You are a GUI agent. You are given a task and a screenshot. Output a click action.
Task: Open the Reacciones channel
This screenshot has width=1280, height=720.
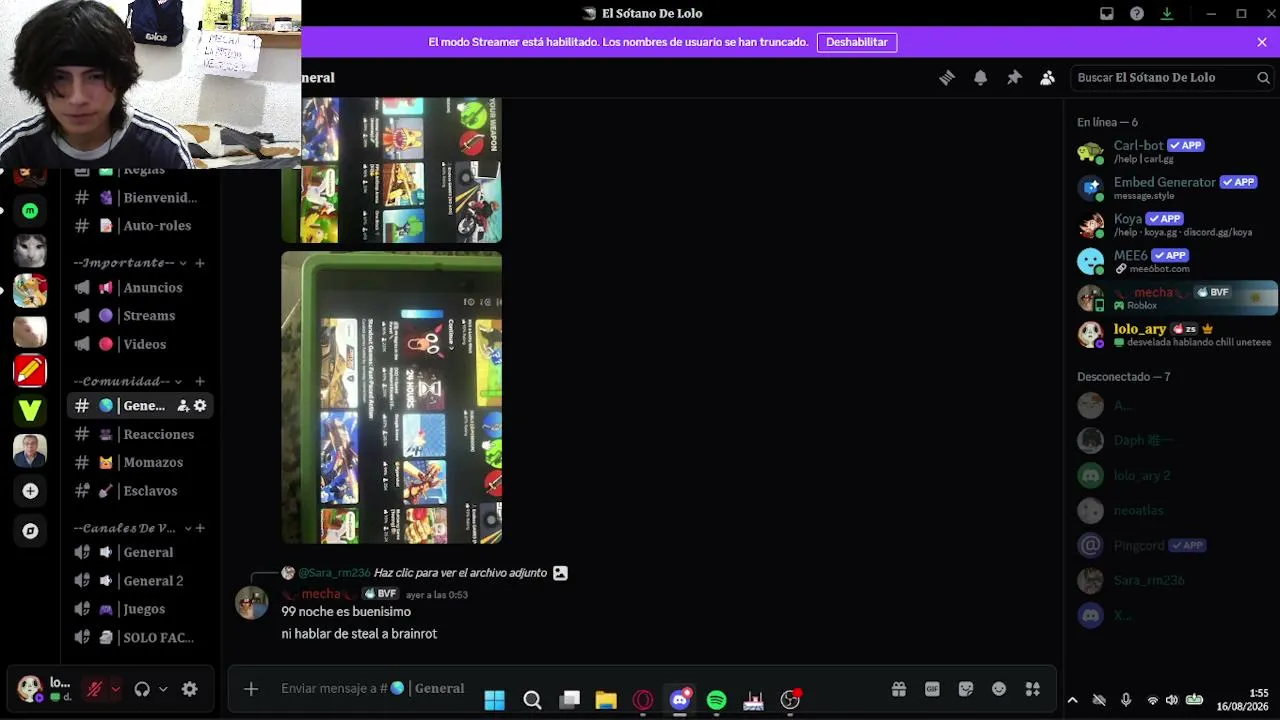(x=140, y=434)
